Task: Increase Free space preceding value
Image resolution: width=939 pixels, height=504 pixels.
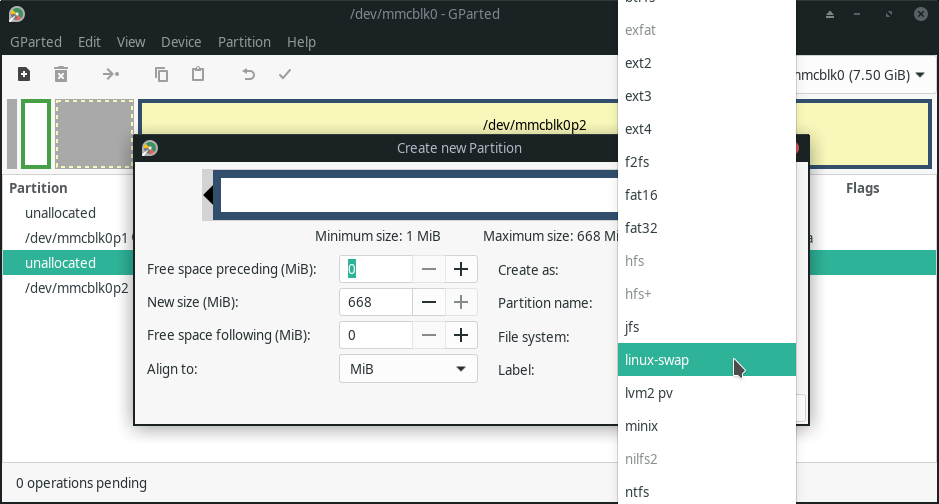Action: pyautogui.click(x=461, y=269)
